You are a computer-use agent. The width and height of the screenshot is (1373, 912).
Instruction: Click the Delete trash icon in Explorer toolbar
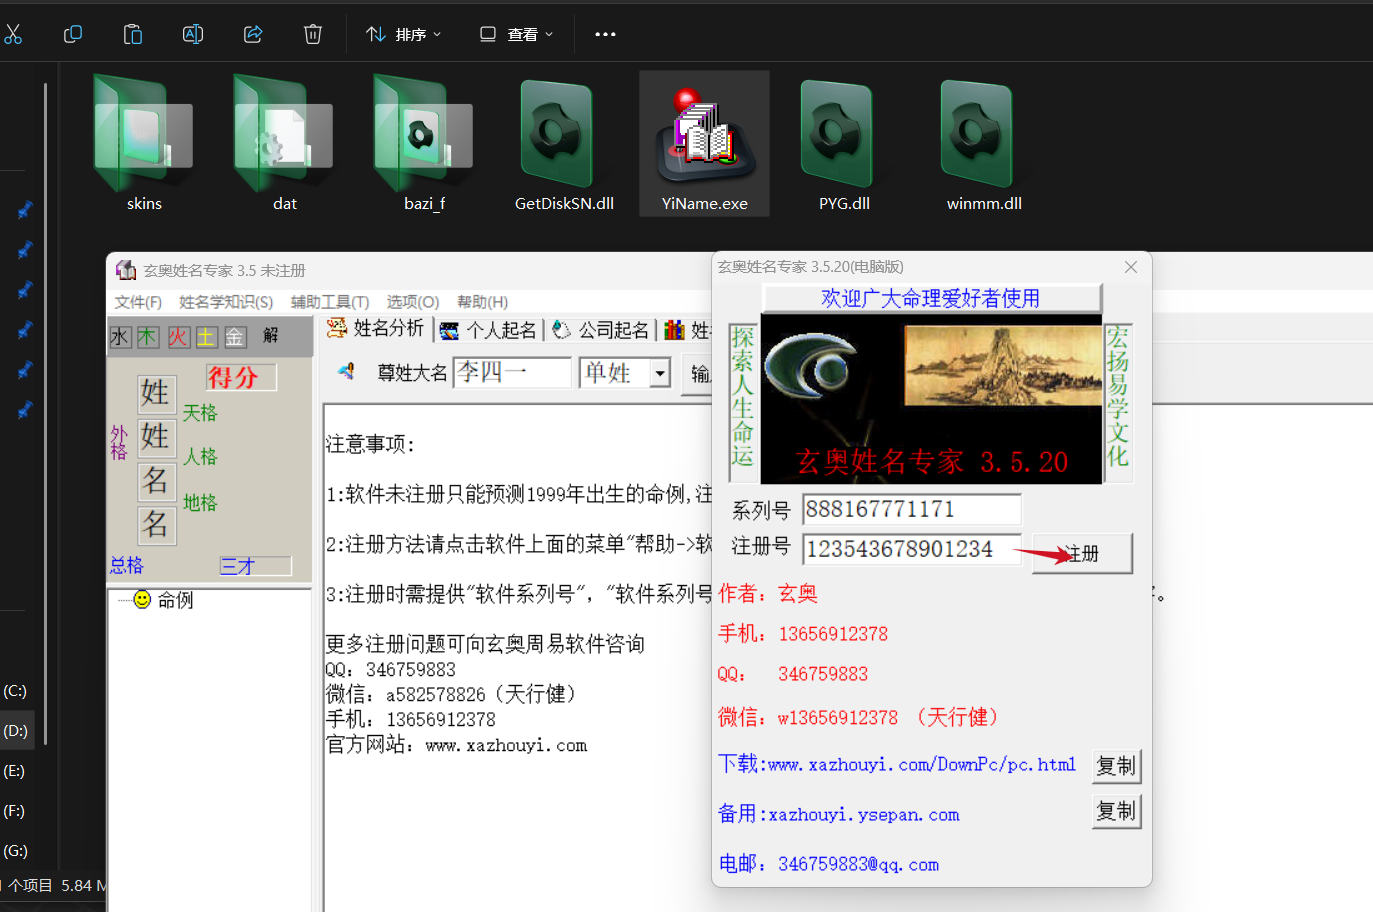click(313, 34)
